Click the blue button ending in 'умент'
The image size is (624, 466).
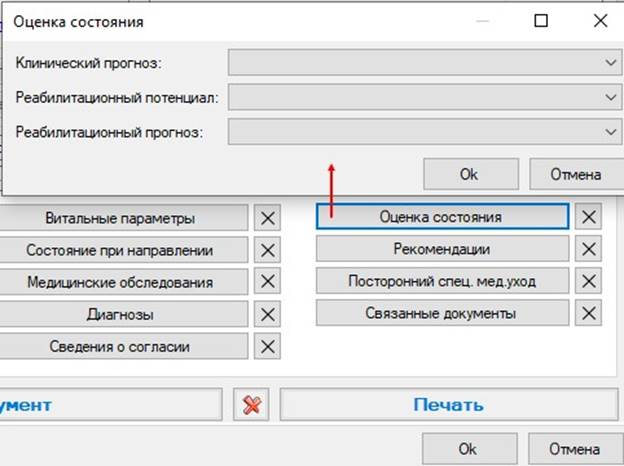click(111, 405)
